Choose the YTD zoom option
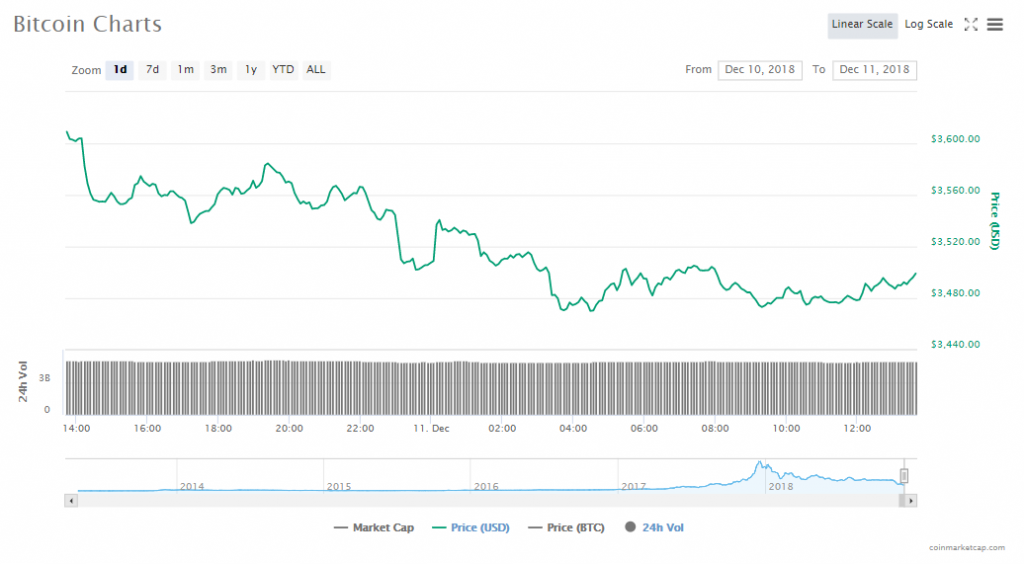This screenshot has height=564, width=1024. pyautogui.click(x=284, y=70)
